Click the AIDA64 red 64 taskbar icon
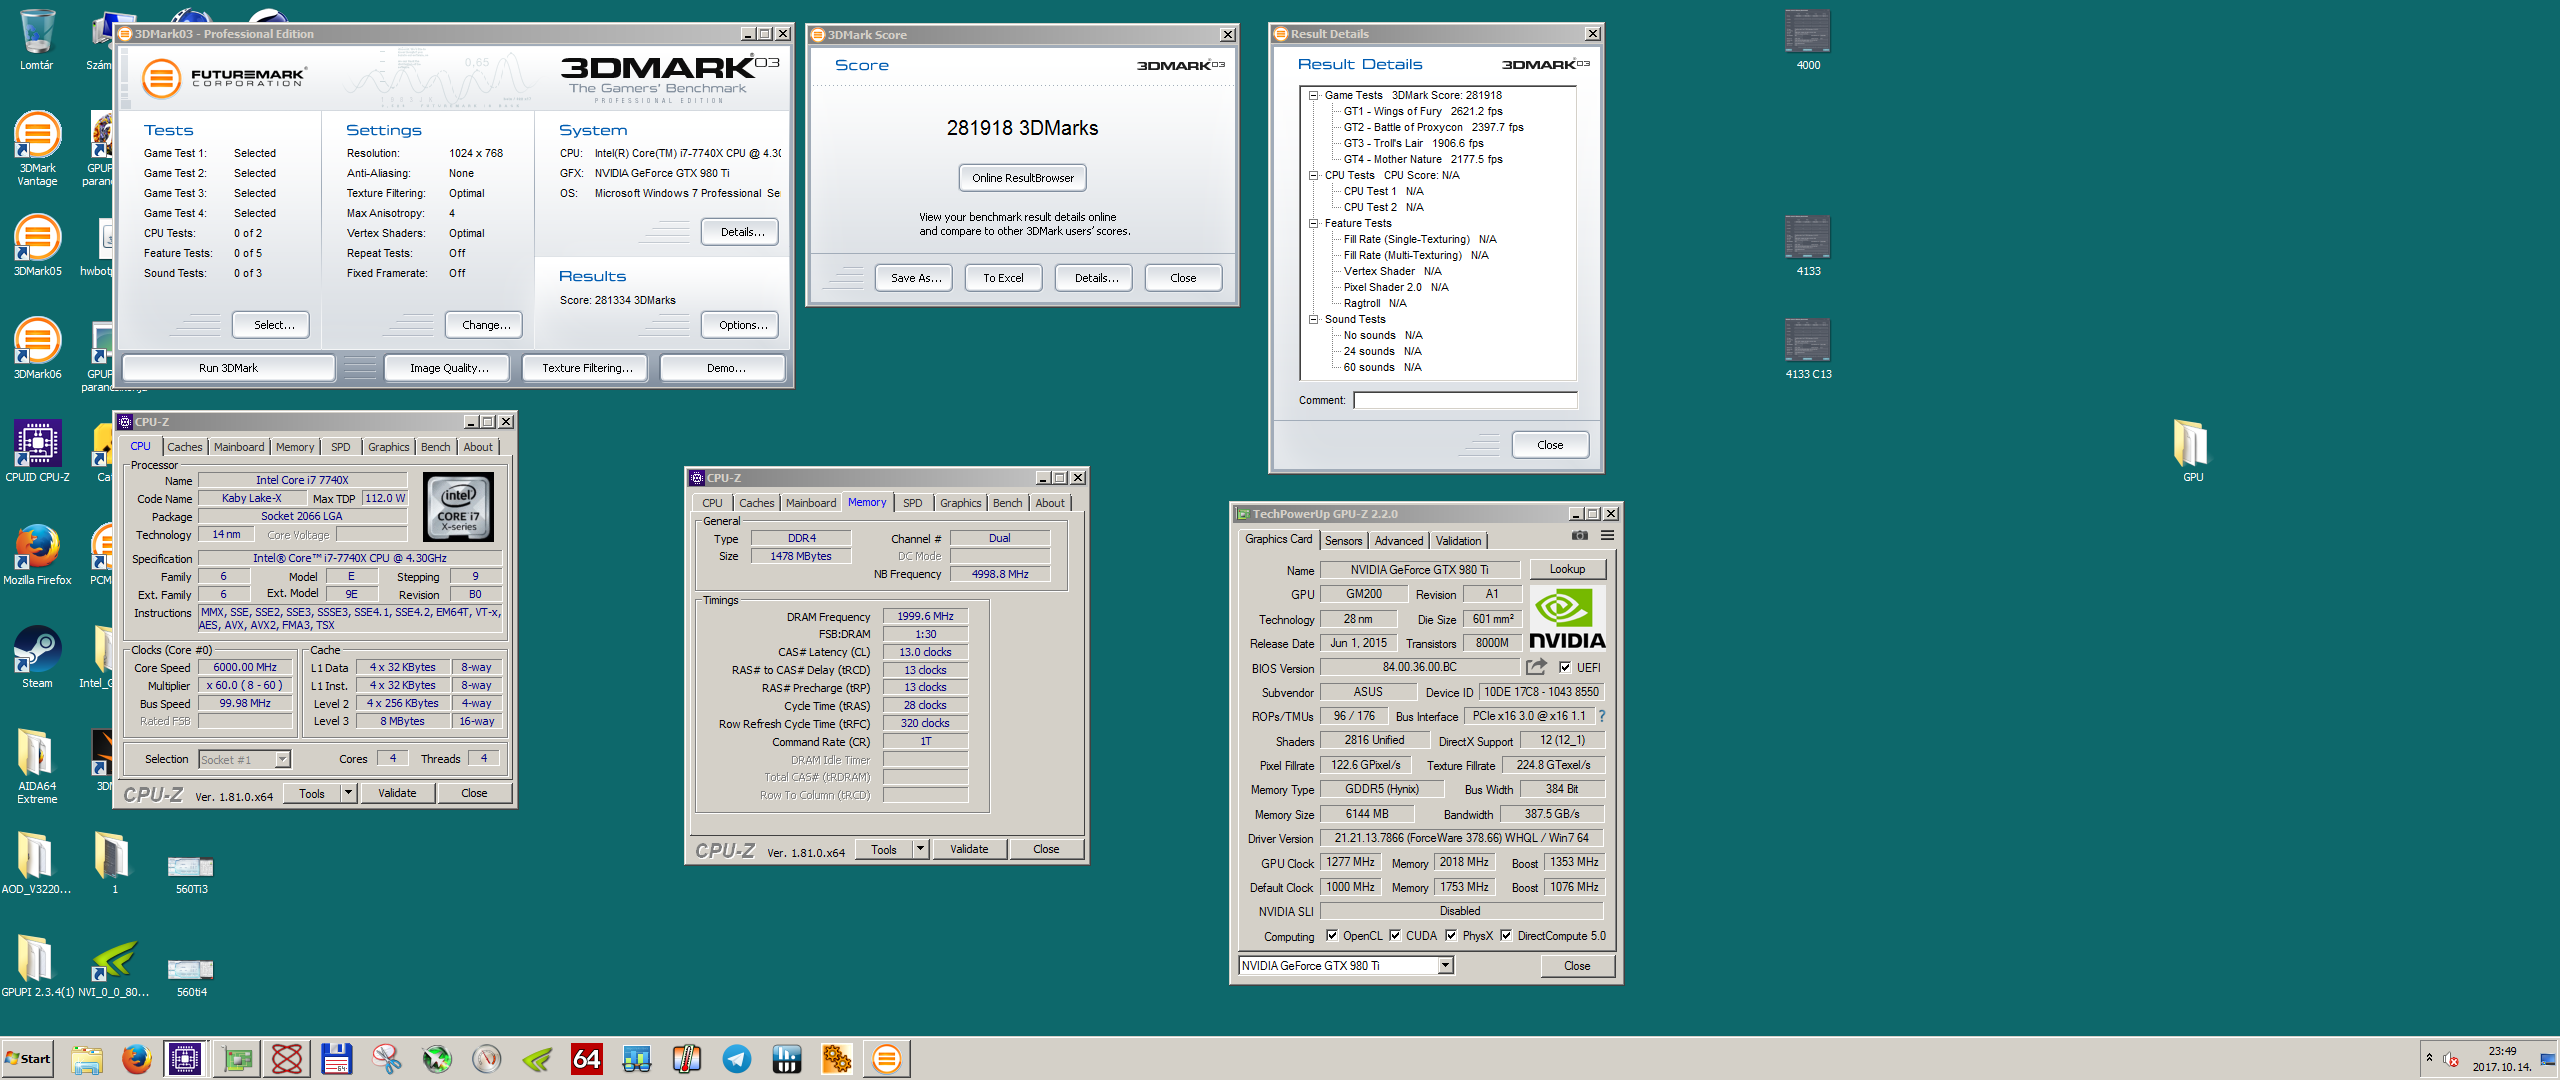The width and height of the screenshot is (2560, 1080). click(587, 1059)
